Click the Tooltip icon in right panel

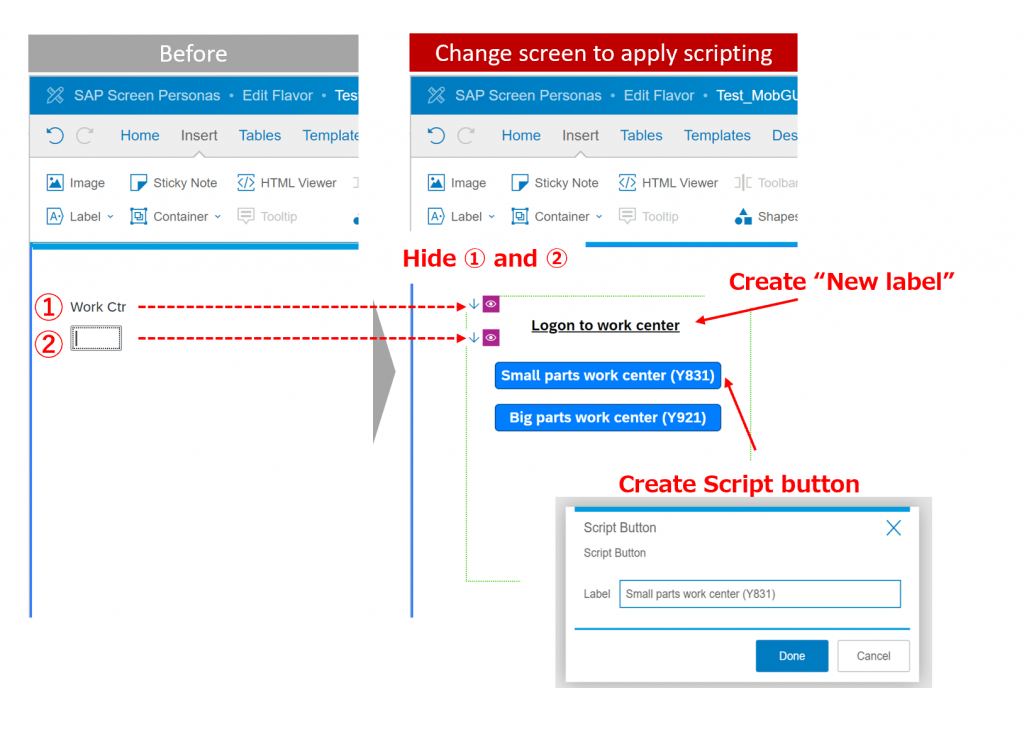pyautogui.click(x=627, y=216)
